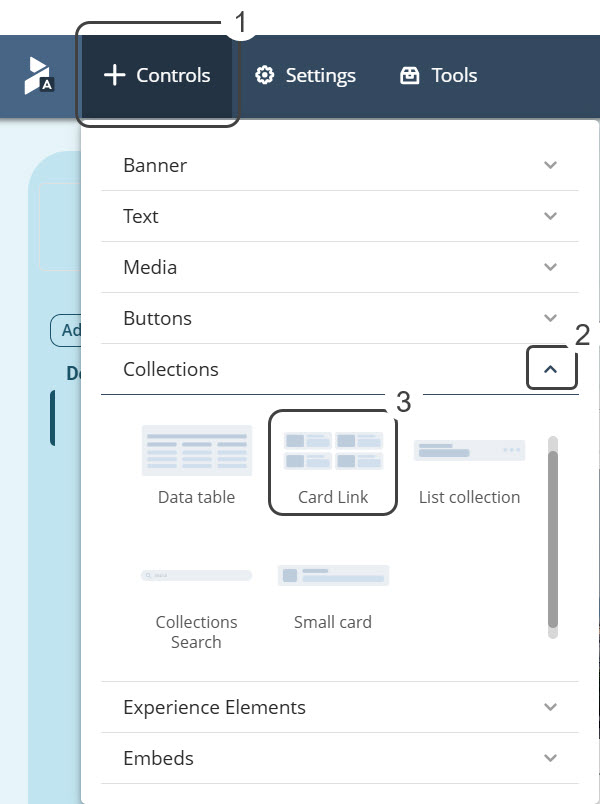Click the app logo icon
The height and width of the screenshot is (804, 604).
[x=38, y=76]
